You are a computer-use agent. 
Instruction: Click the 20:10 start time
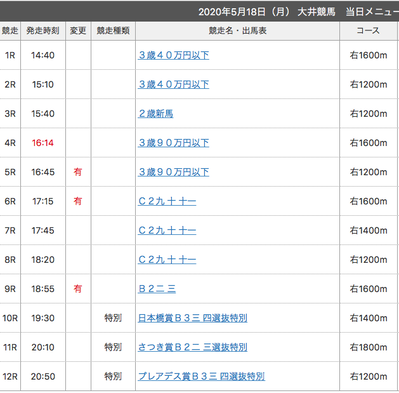(x=43, y=347)
